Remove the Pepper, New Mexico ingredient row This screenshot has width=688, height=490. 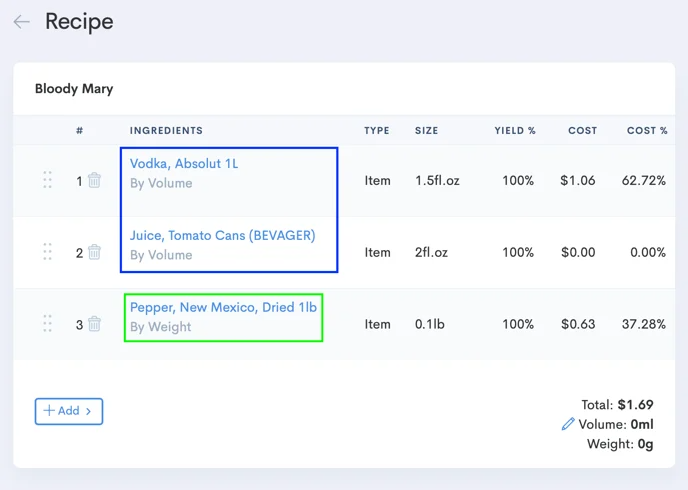click(x=94, y=324)
